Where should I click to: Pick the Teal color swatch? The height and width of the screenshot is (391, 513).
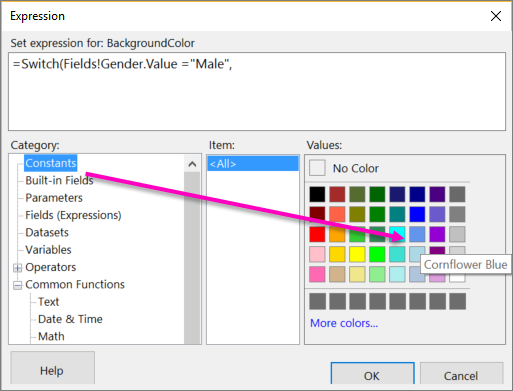tap(397, 214)
